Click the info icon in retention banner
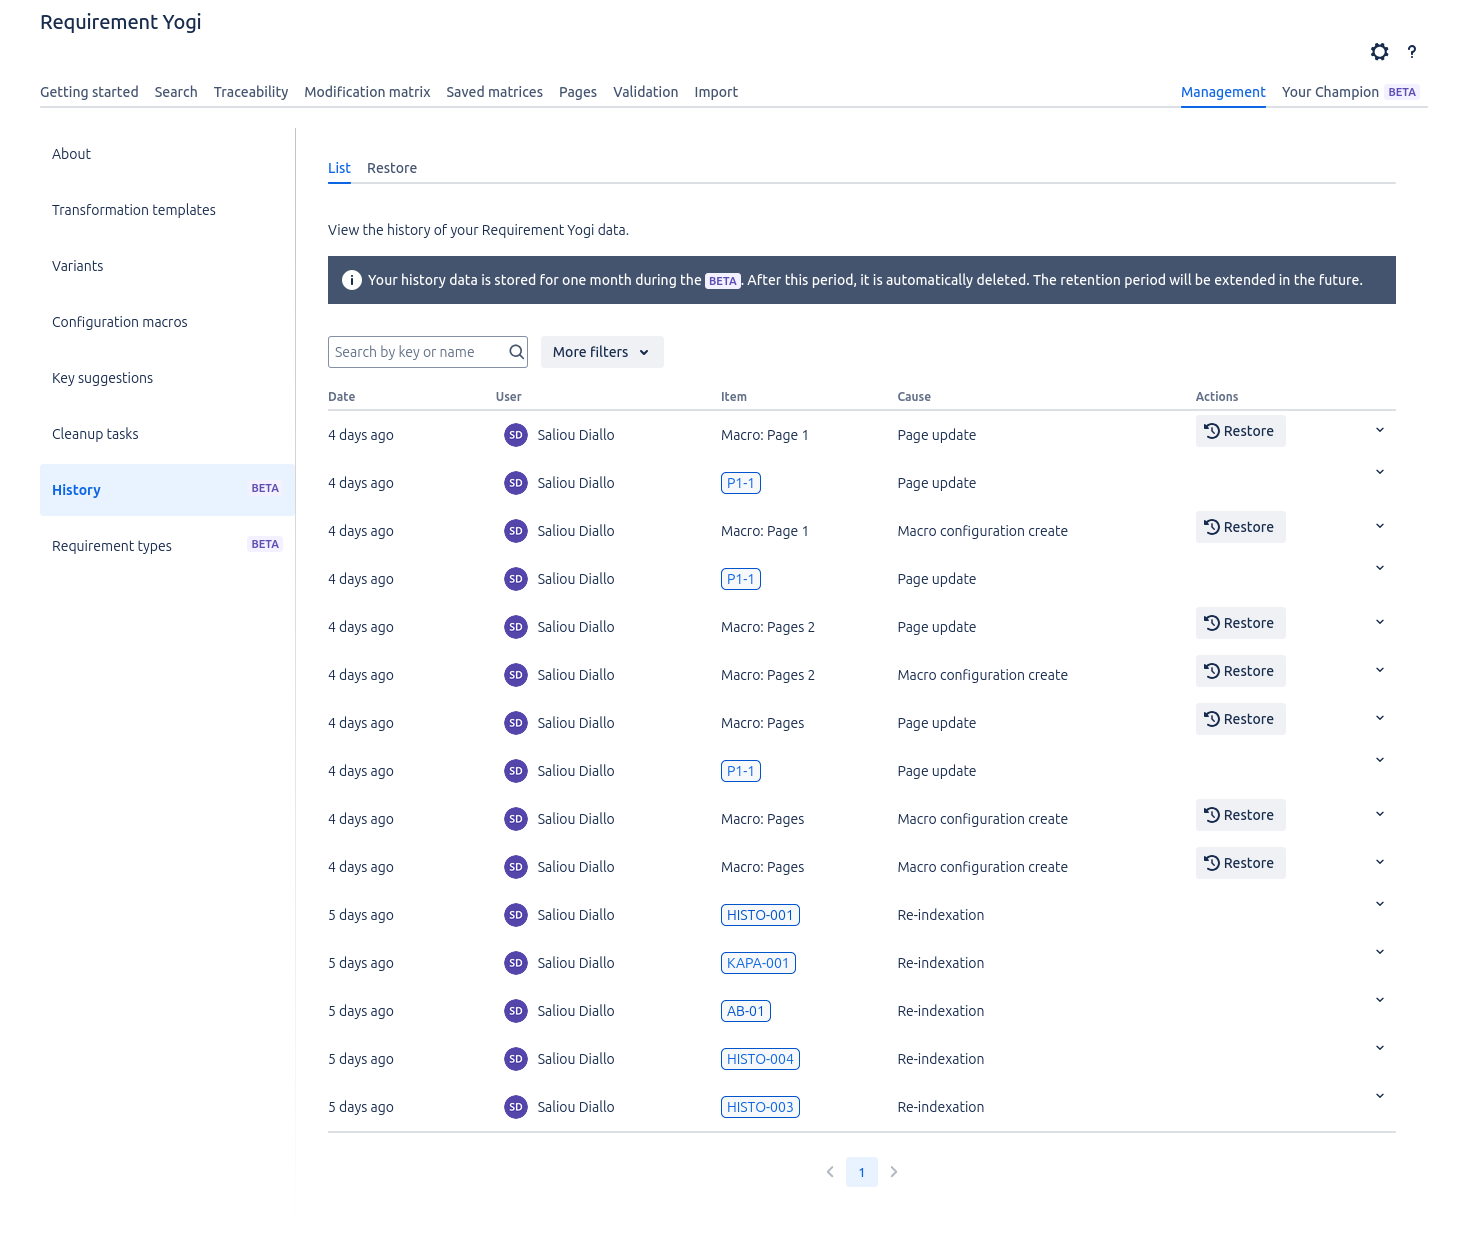 351,280
